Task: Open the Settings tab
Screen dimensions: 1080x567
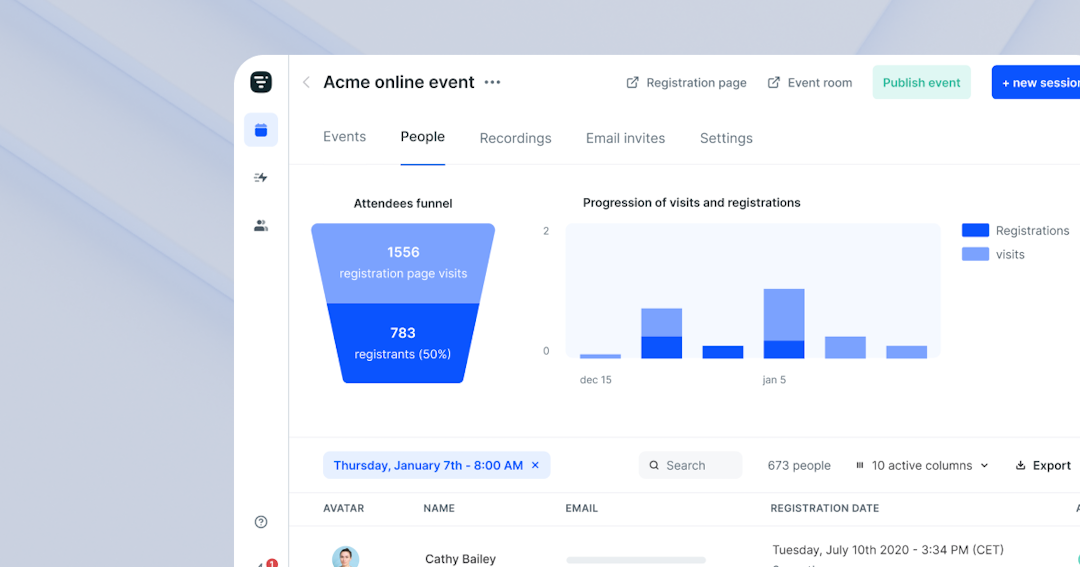Action: [726, 138]
